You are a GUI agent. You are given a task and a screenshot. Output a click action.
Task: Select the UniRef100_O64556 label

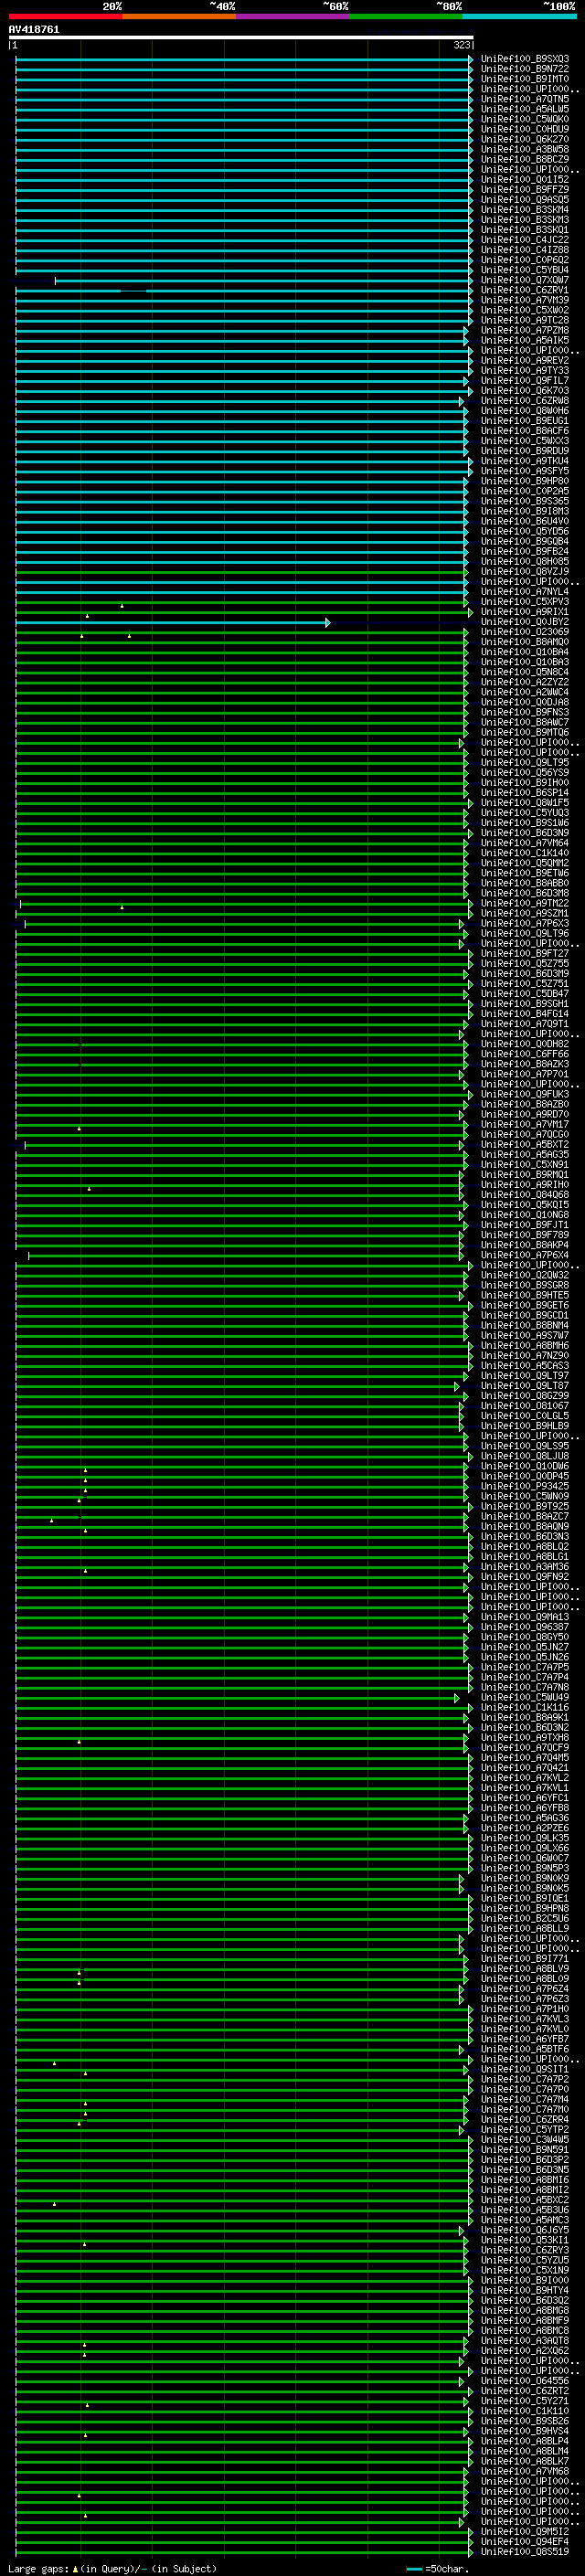point(525,2381)
